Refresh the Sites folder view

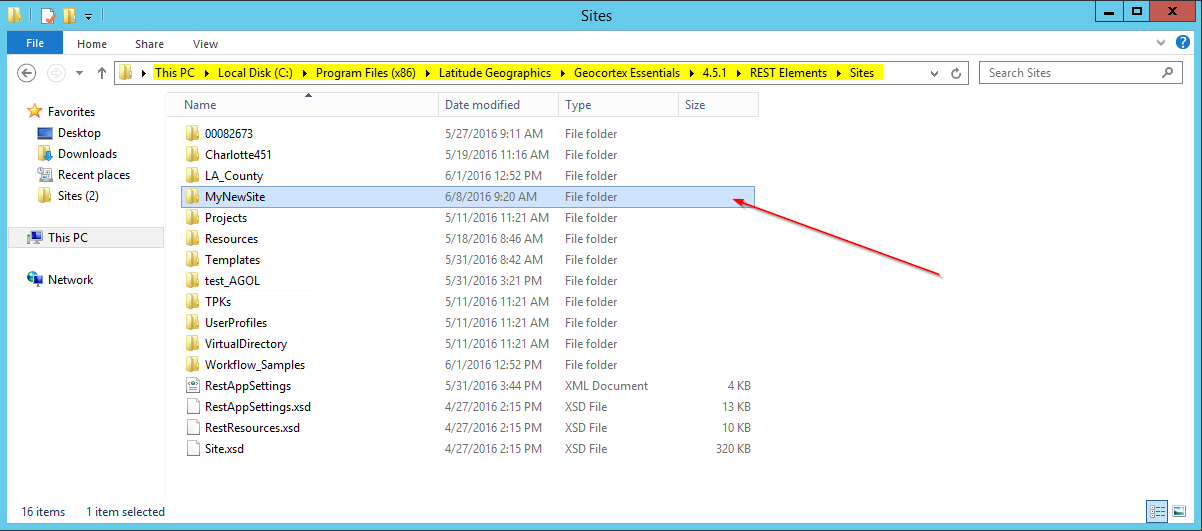(956, 73)
